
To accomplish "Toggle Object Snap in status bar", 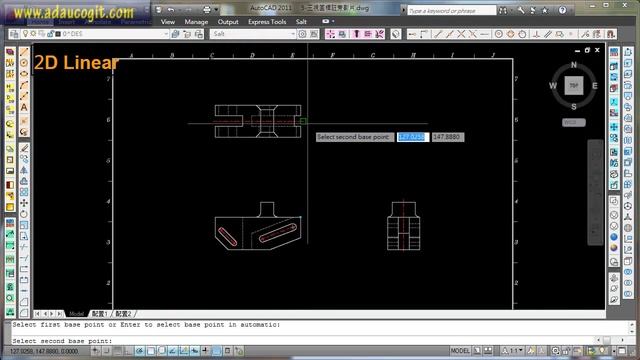I will tap(151, 351).
